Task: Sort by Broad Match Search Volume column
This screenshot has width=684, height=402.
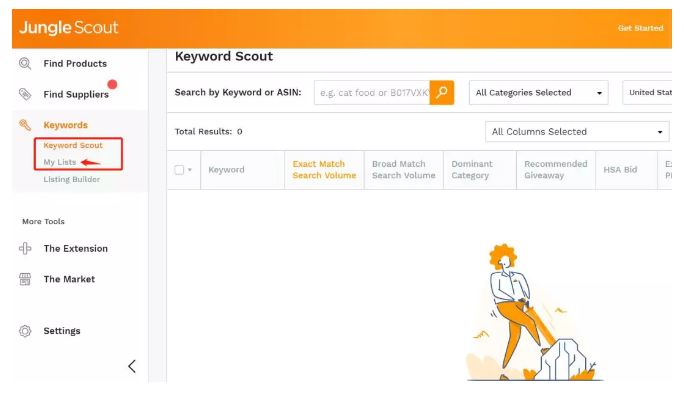Action: [x=404, y=170]
